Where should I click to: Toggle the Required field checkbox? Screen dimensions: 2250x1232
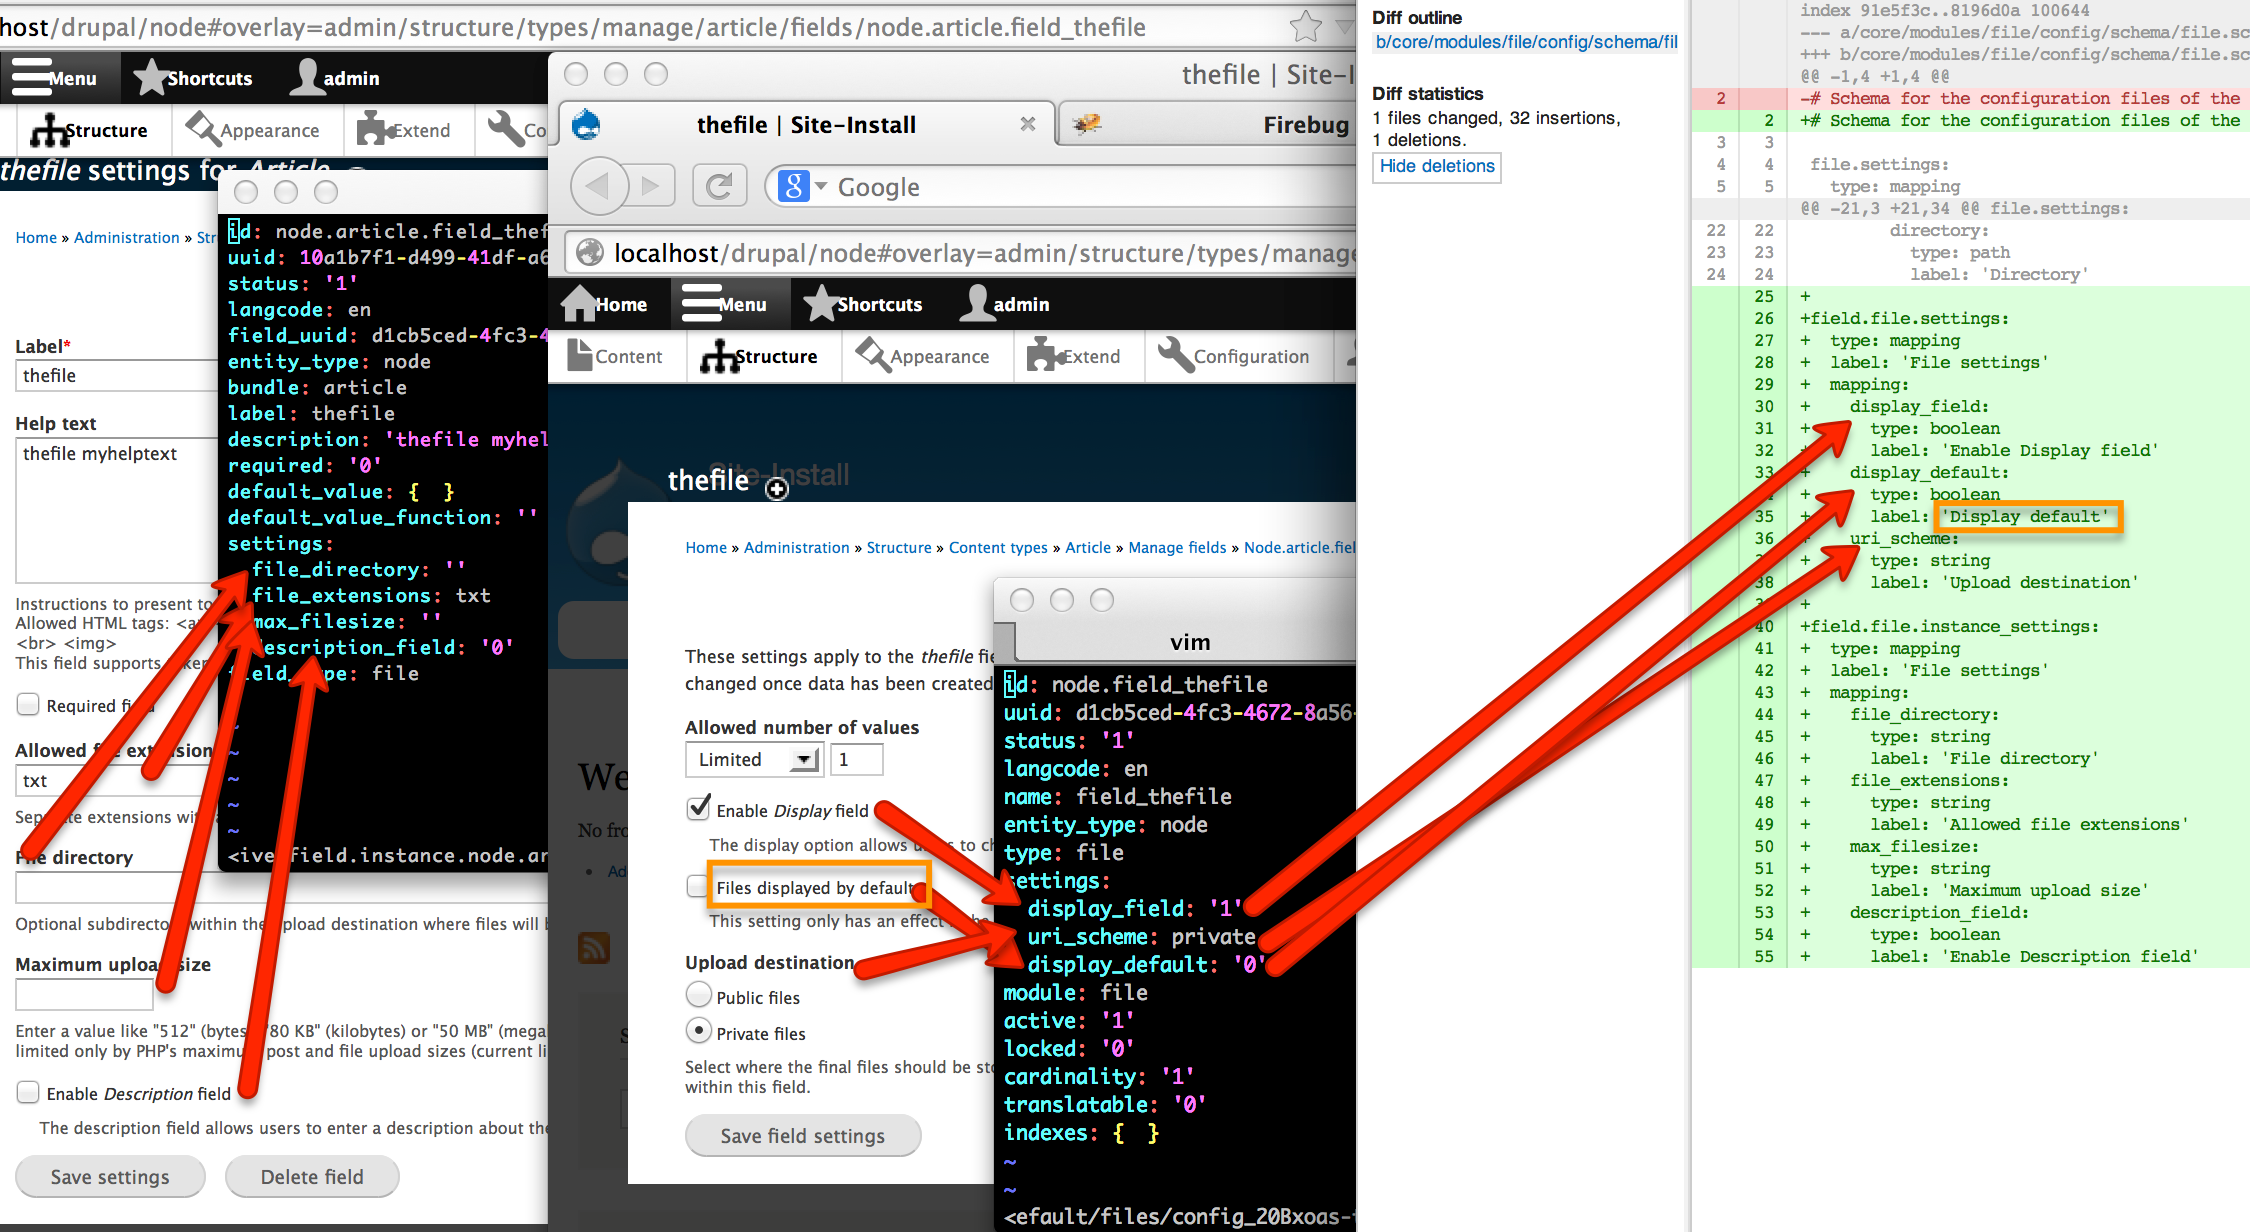pos(28,704)
